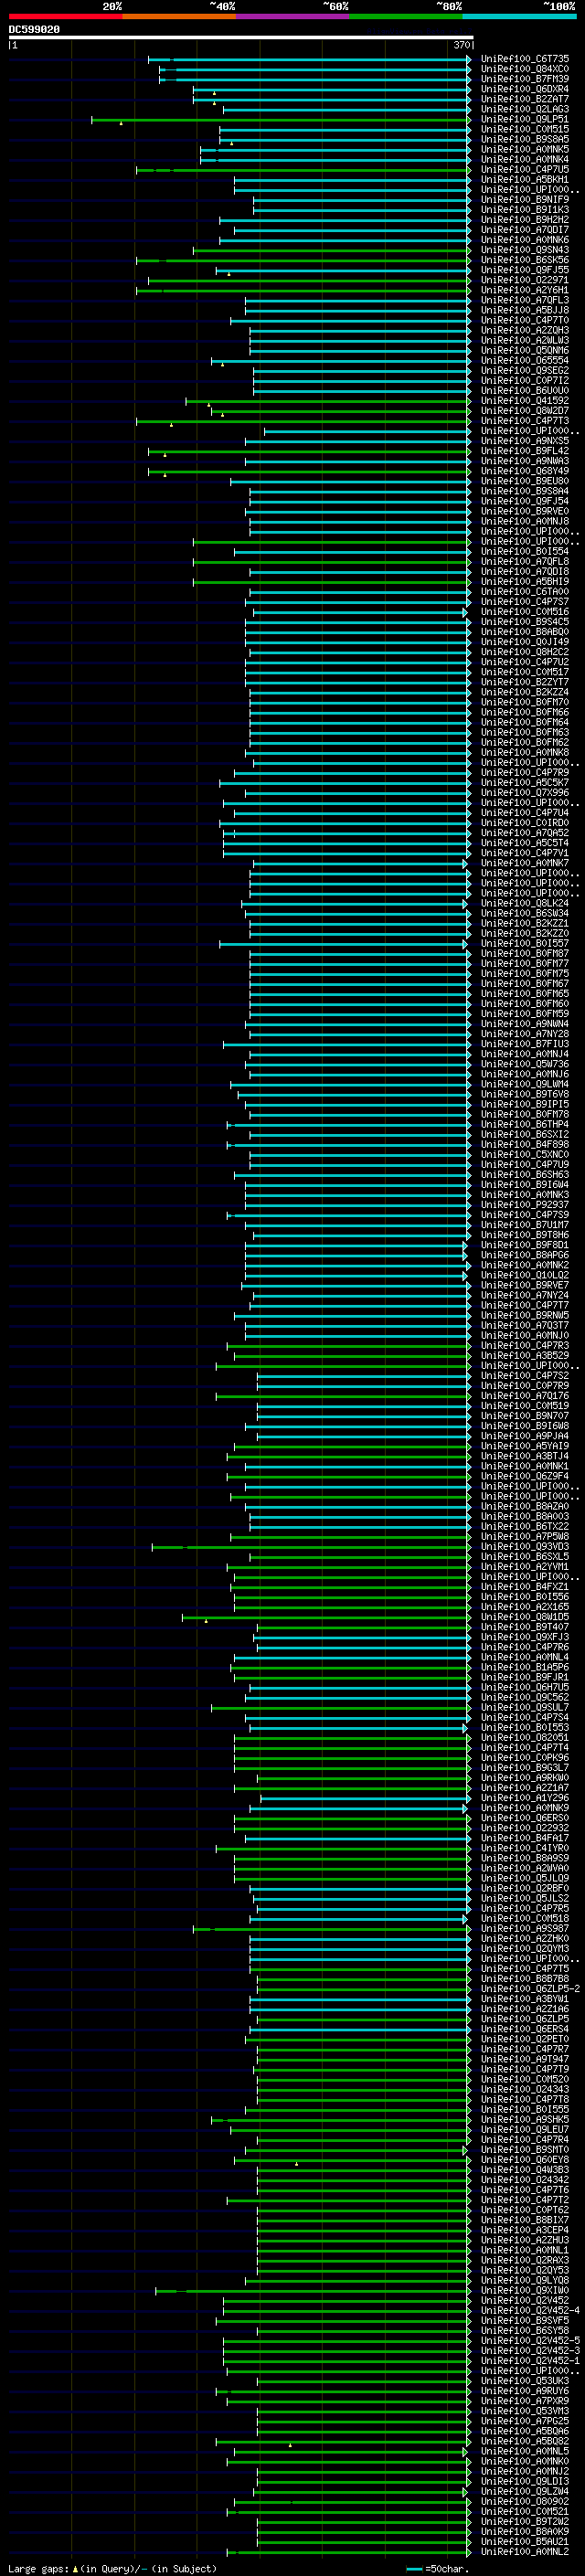
Task: Select hit label UniRef100_B7FIU3
Action: tap(524, 1044)
